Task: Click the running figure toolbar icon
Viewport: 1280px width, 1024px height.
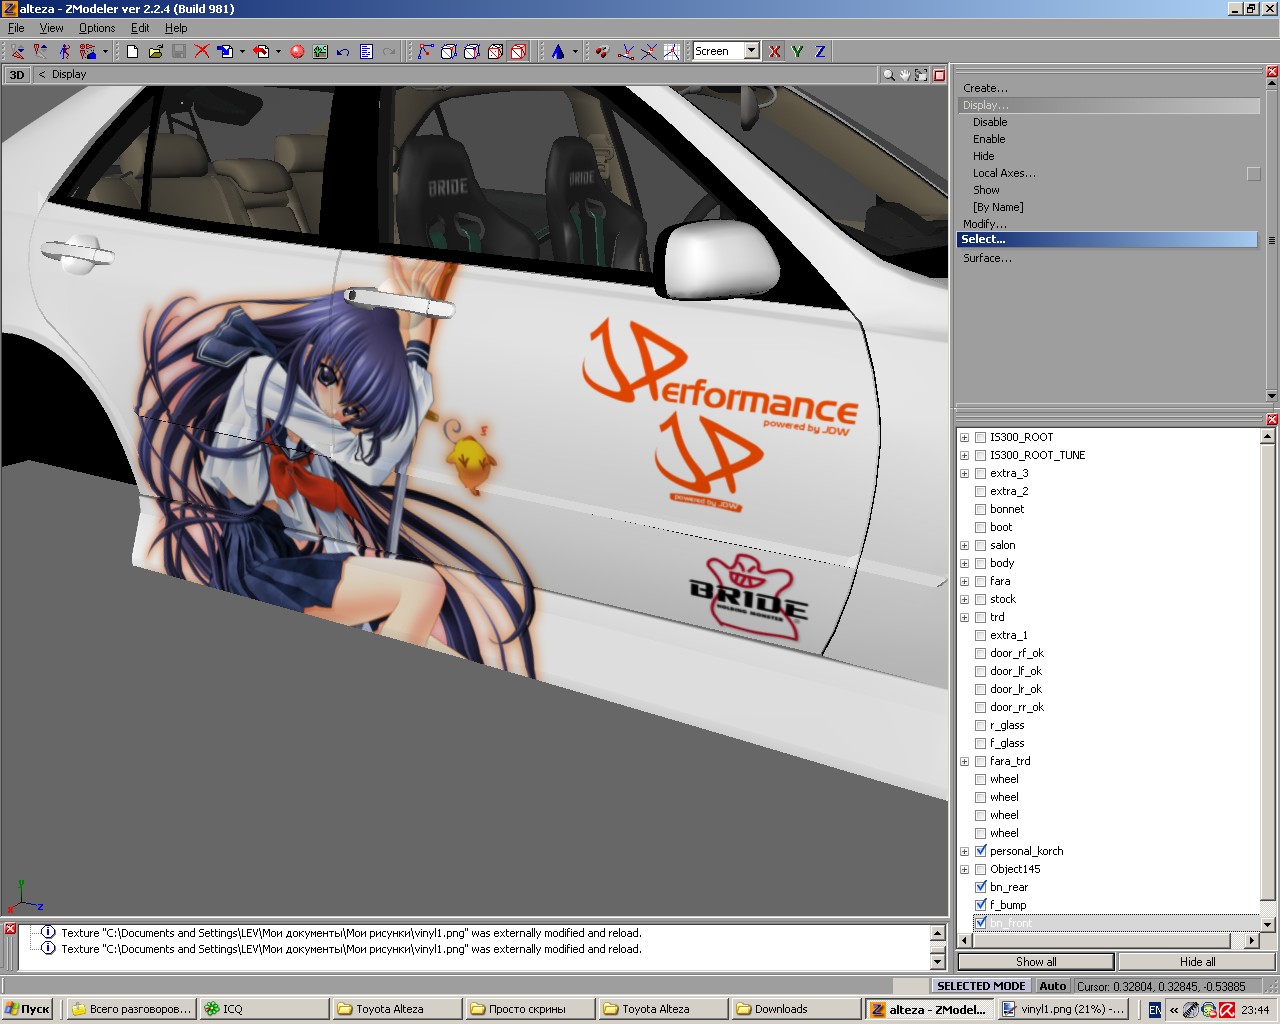Action: click(x=64, y=51)
